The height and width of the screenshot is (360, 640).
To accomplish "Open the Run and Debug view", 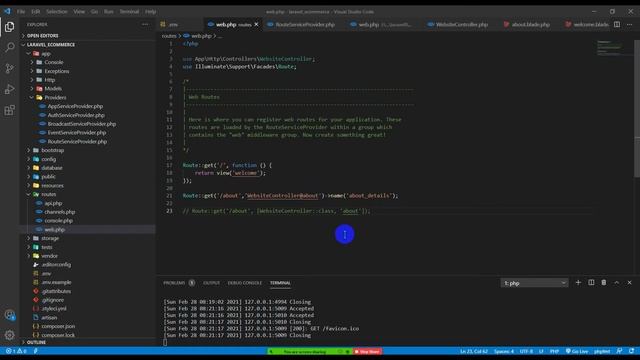I will pos(9,89).
